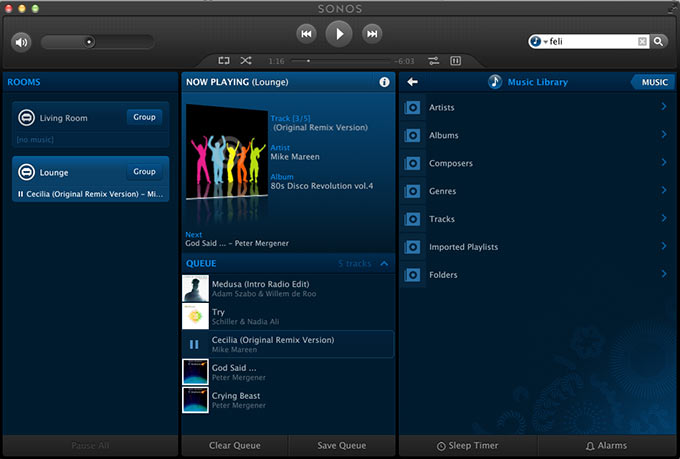Toggle repeat mode icon

click(224, 61)
